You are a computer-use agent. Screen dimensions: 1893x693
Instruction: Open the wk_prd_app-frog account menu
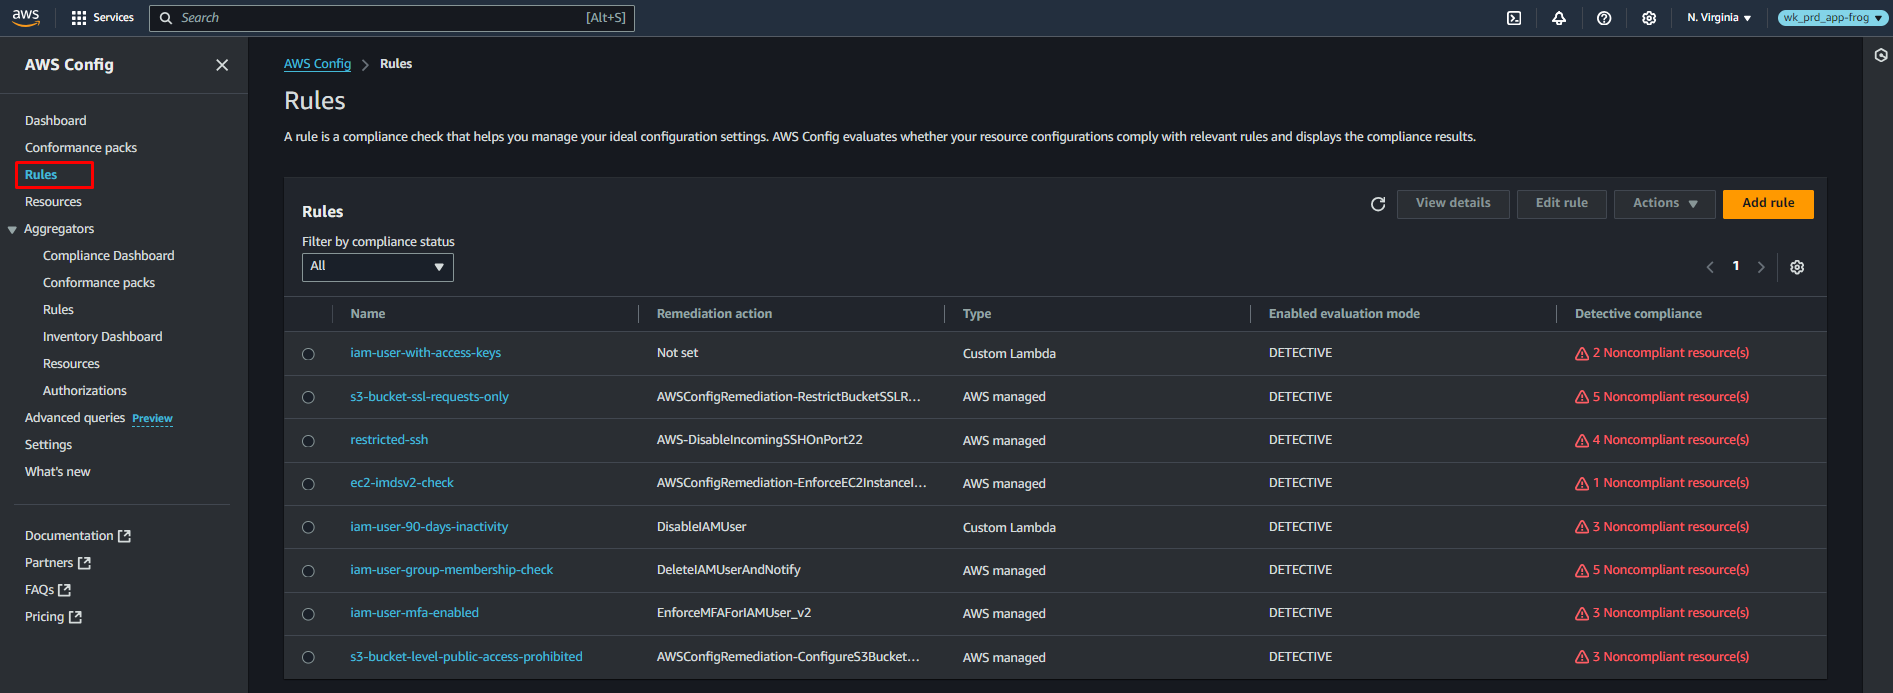(1832, 18)
